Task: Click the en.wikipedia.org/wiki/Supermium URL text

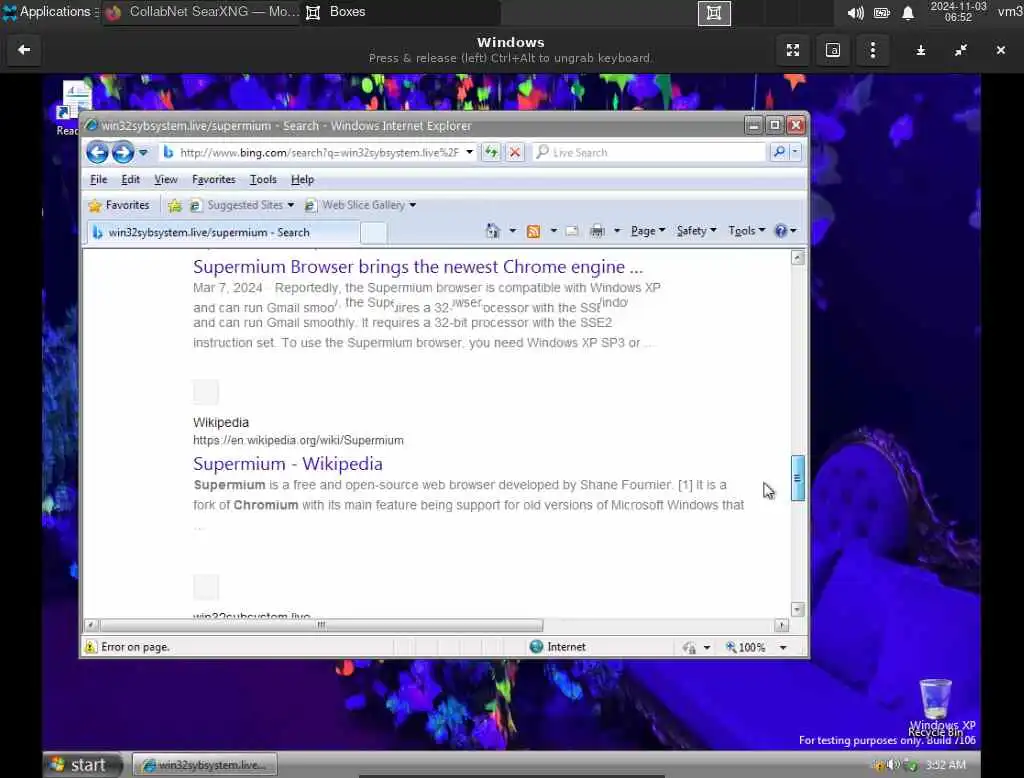Action: 298,440
